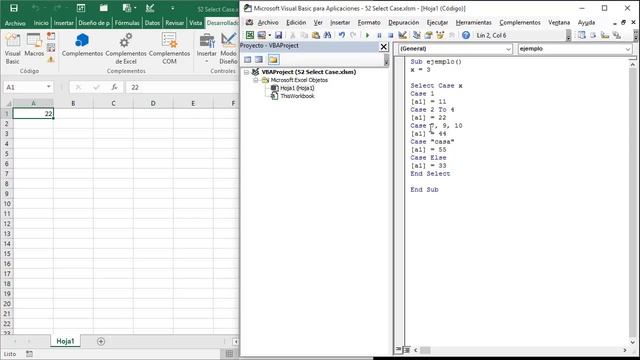The image size is (640, 360).
Task: Open Archivo backstage tab in Excel
Action: 15,23
